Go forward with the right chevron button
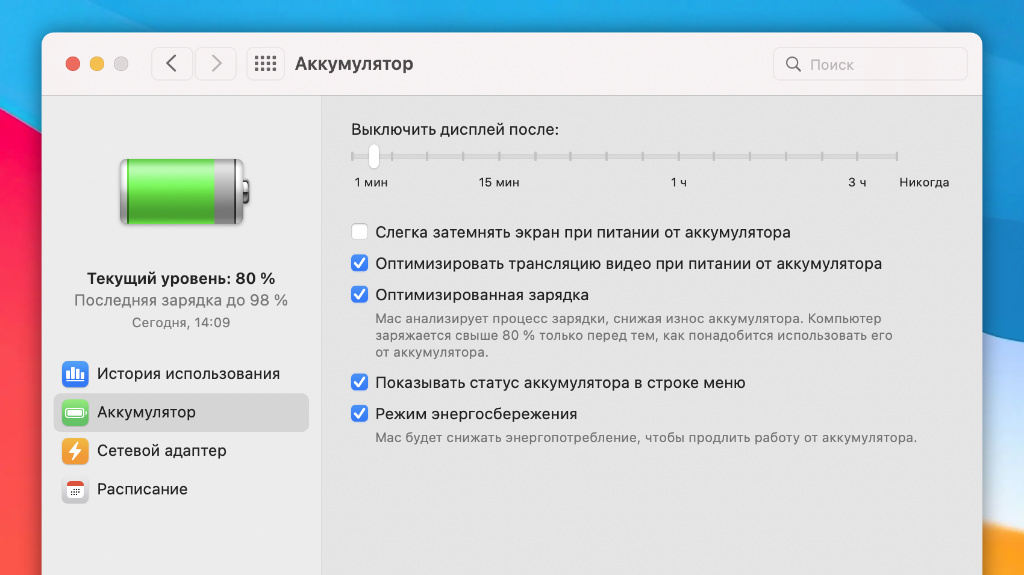Image resolution: width=1024 pixels, height=575 pixels. coord(216,63)
